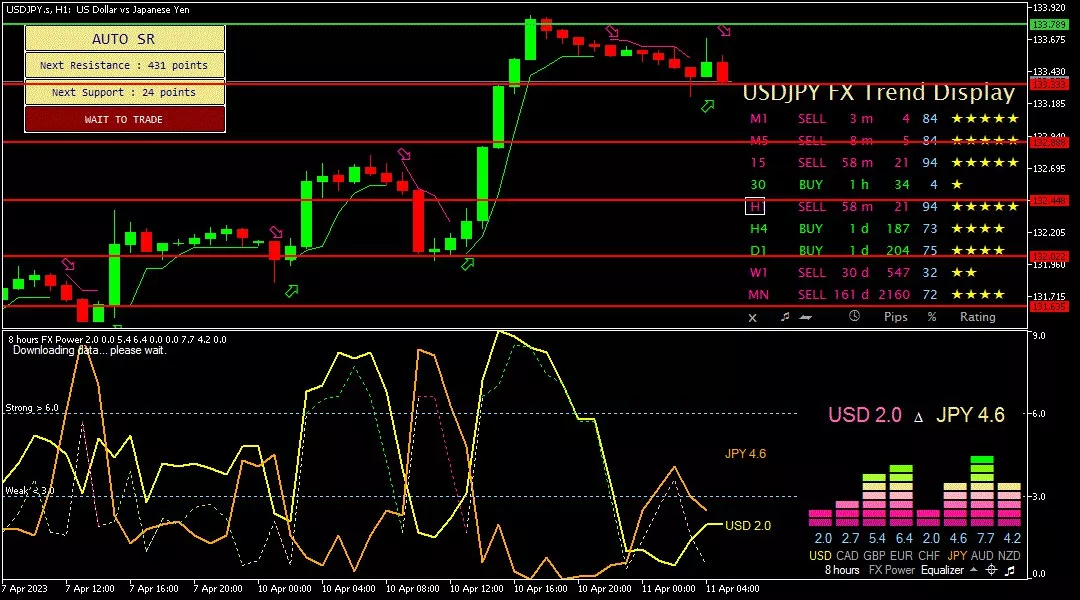Switch to D1 timeframe in Trend Display
1080x600 pixels.
click(758, 251)
